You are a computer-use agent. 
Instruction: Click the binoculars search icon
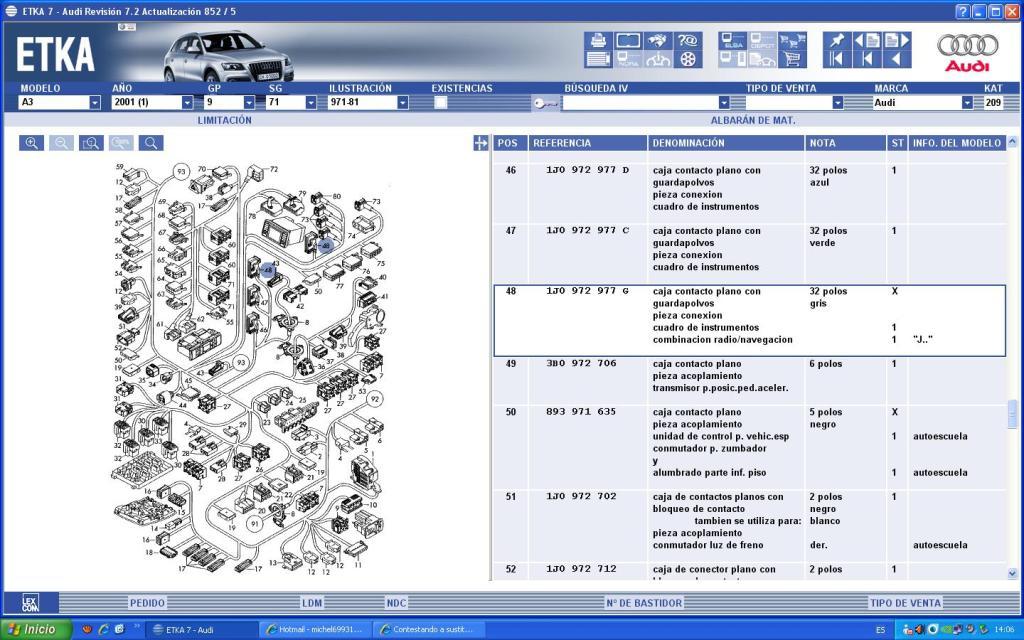click(x=658, y=40)
